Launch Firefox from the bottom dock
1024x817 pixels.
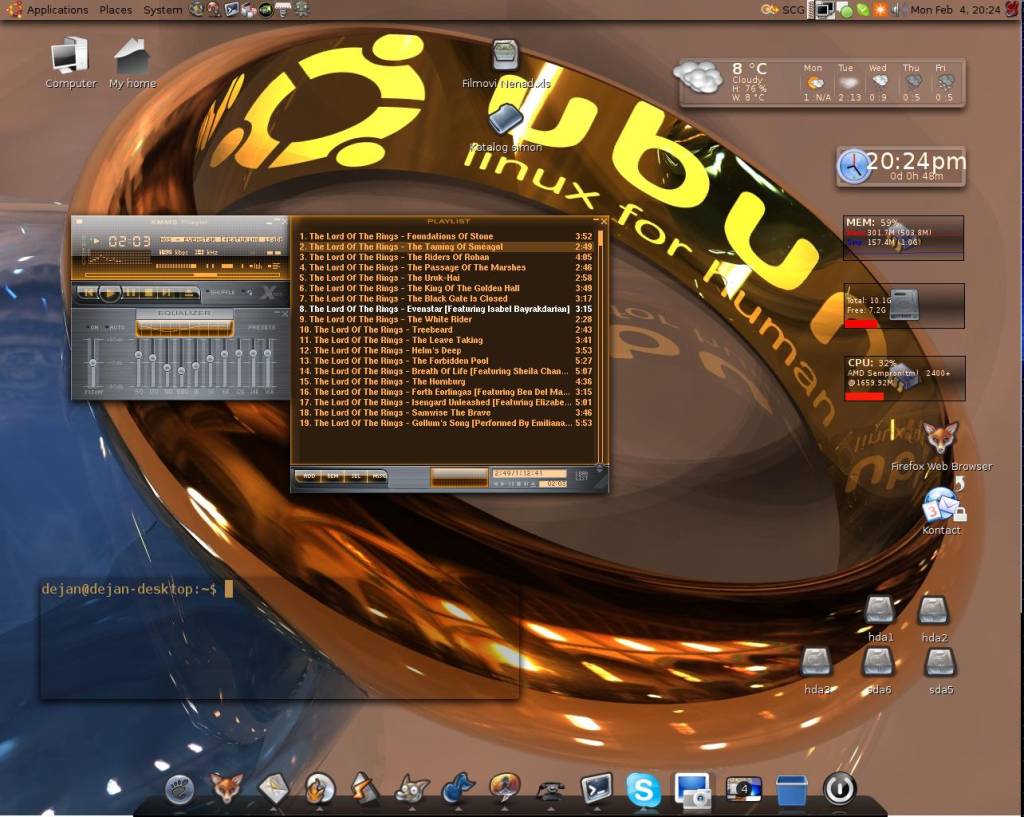click(227, 788)
